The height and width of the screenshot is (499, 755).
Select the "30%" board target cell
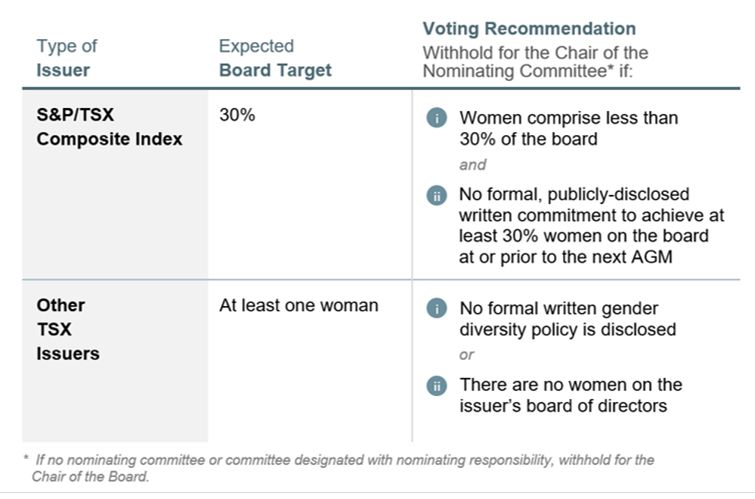(237, 115)
